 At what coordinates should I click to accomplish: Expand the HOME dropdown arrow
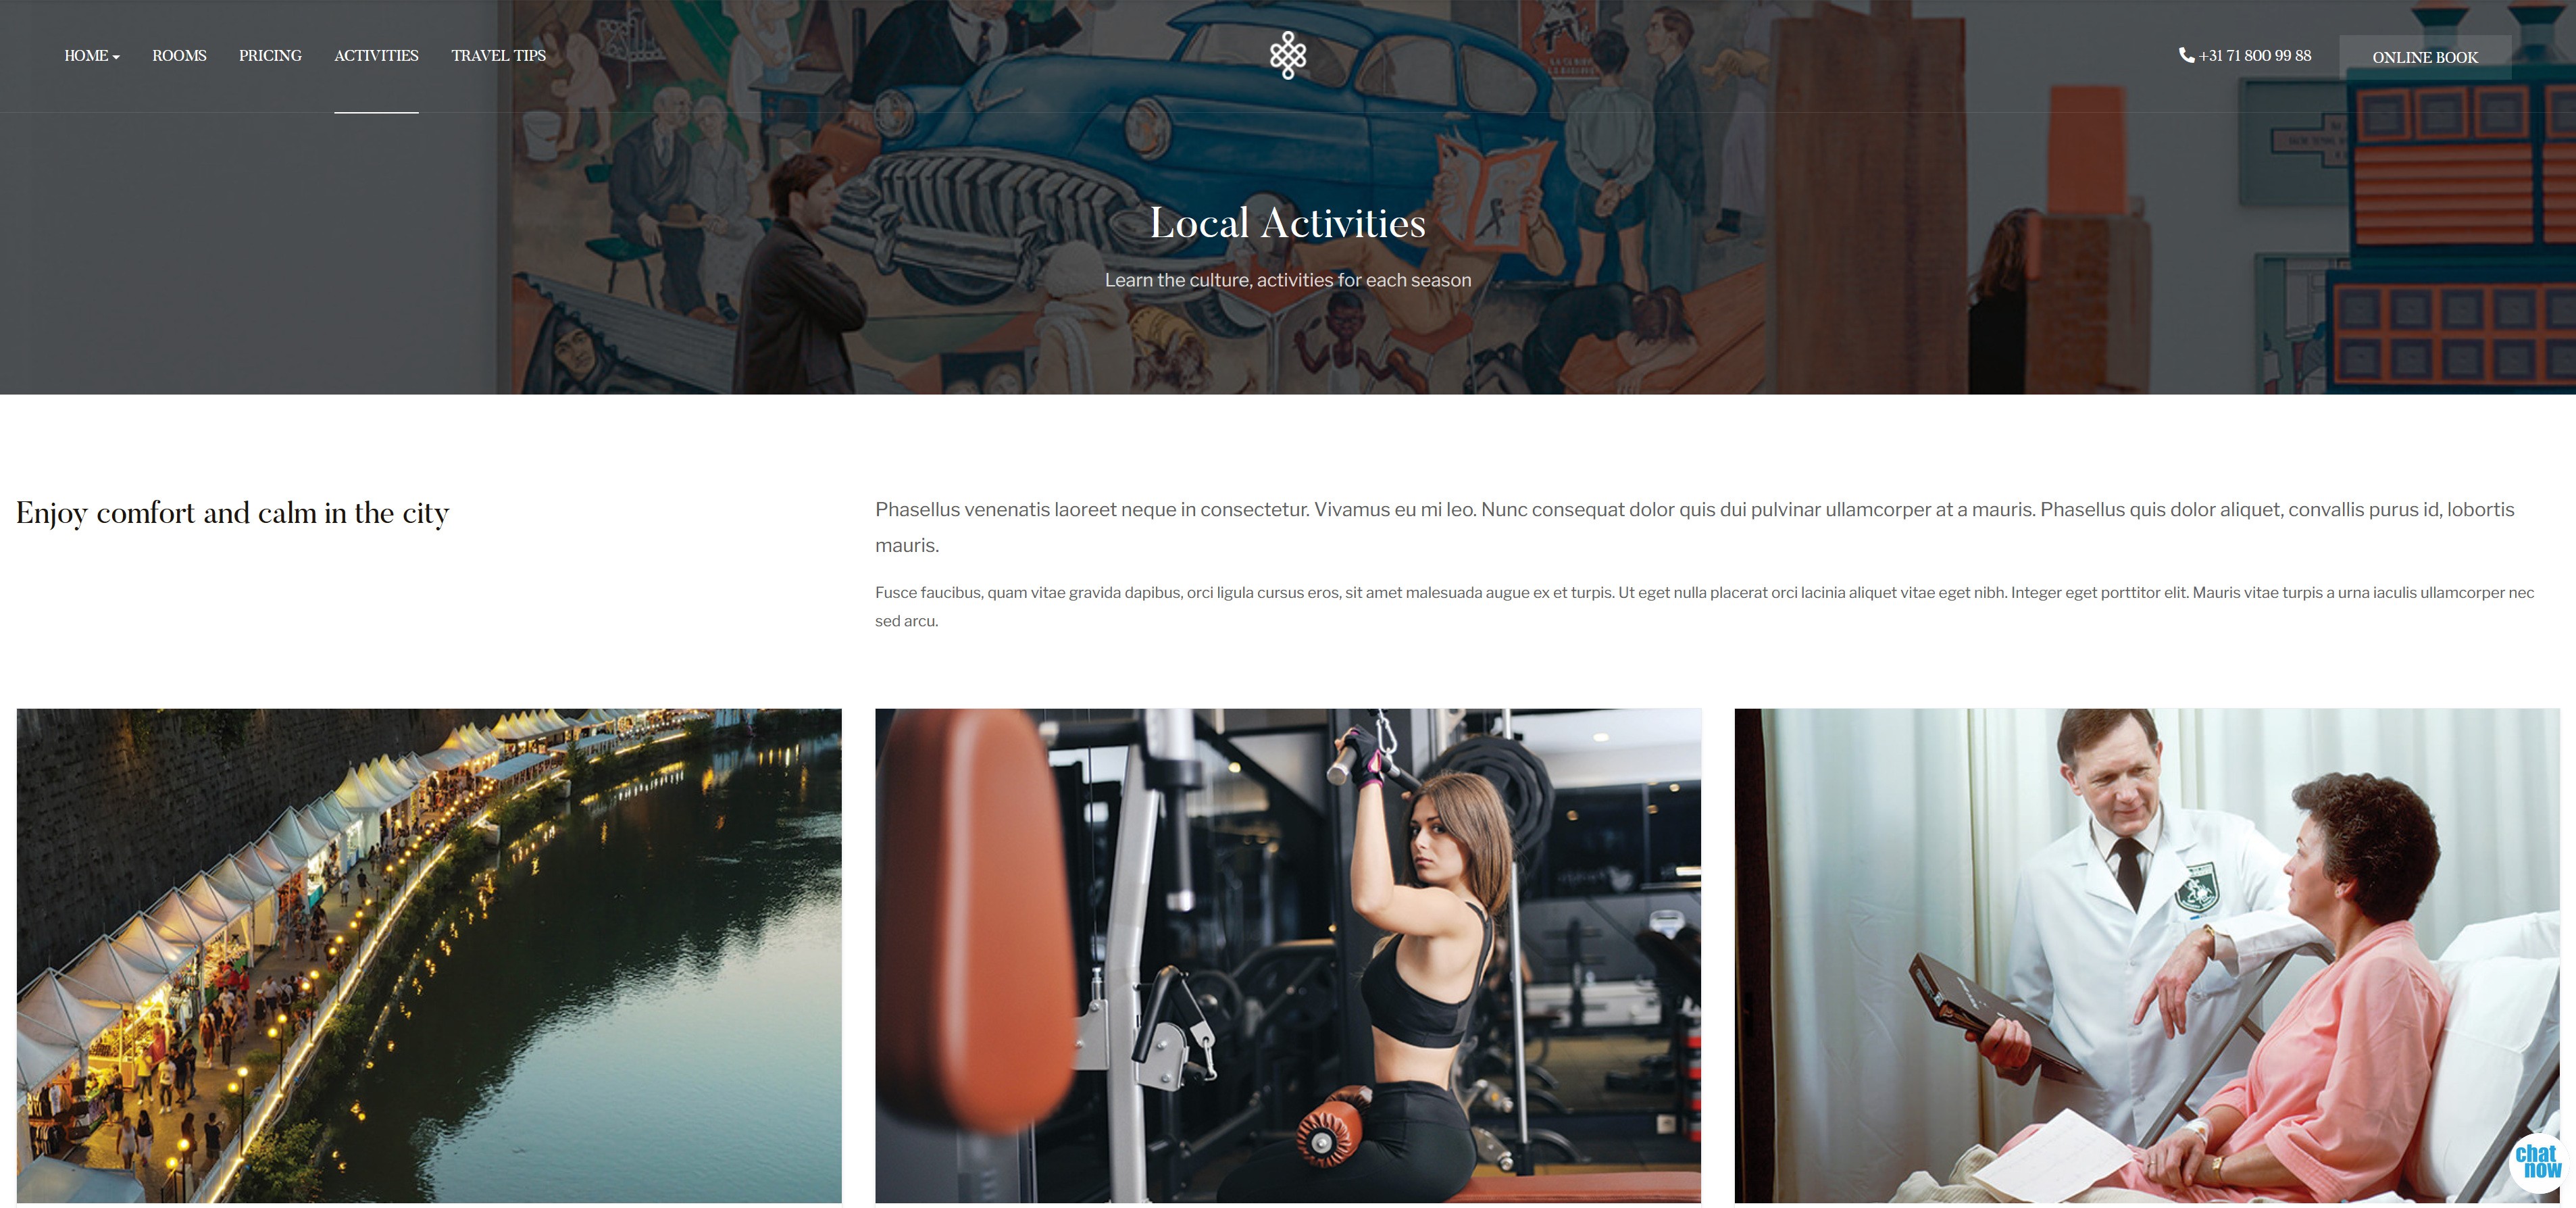[x=116, y=57]
